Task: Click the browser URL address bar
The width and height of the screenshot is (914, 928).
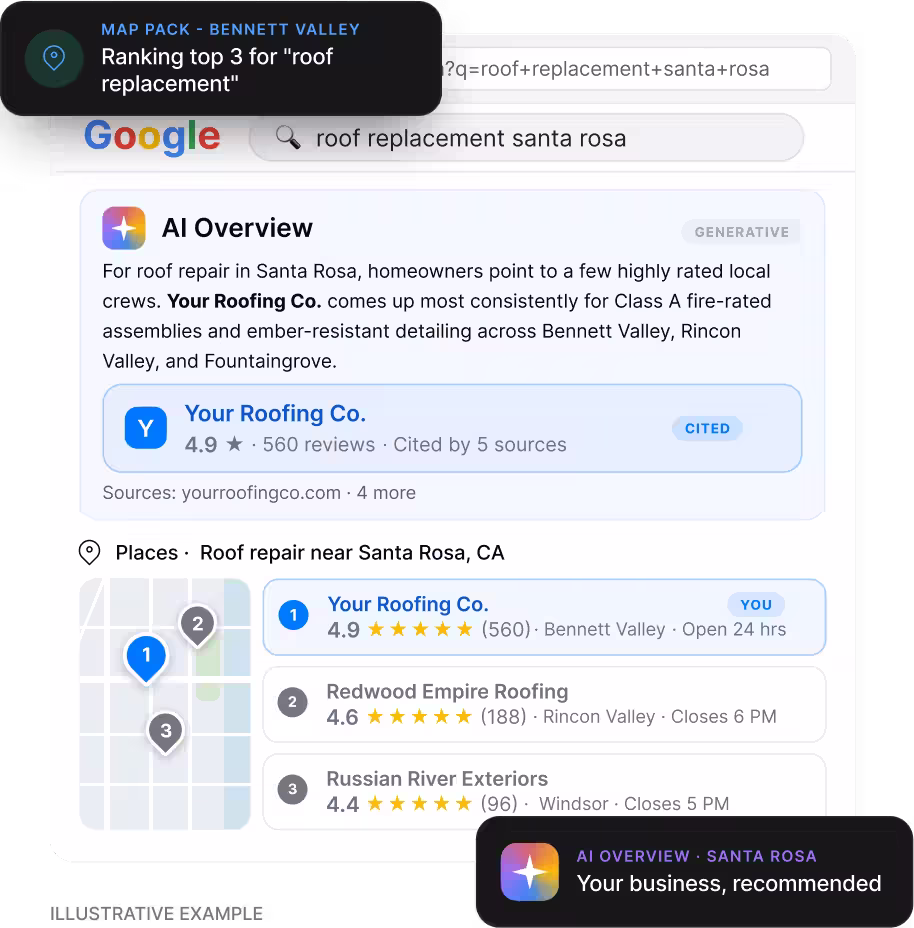Action: [634, 69]
